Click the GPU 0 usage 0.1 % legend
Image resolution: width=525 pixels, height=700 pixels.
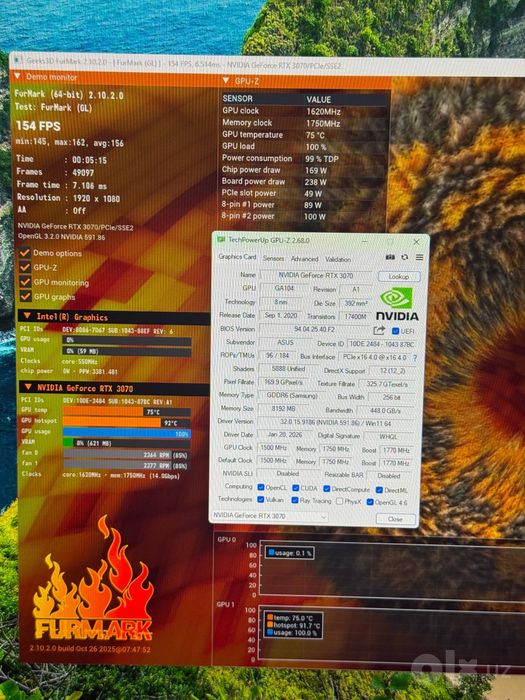(290, 553)
